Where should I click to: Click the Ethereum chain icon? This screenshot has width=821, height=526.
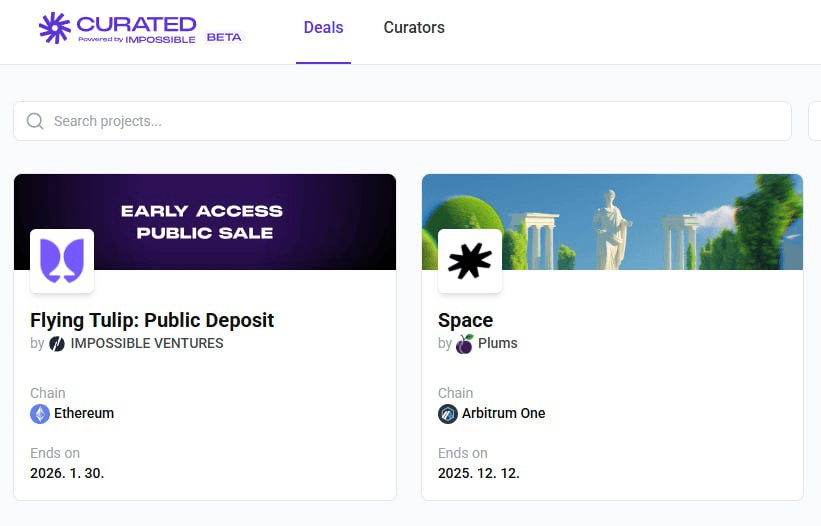(40, 414)
